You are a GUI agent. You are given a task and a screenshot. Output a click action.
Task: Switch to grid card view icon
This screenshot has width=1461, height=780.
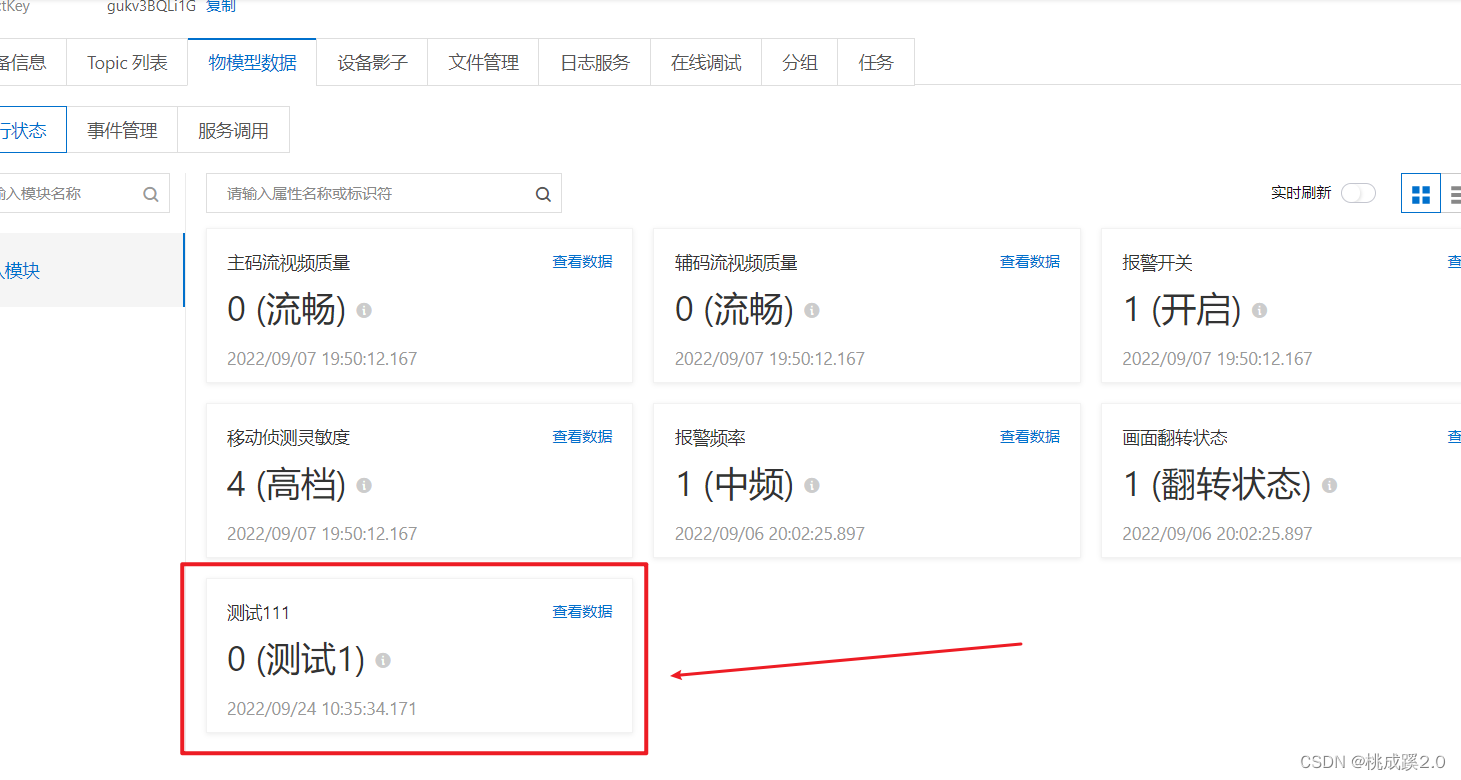tap(1420, 194)
